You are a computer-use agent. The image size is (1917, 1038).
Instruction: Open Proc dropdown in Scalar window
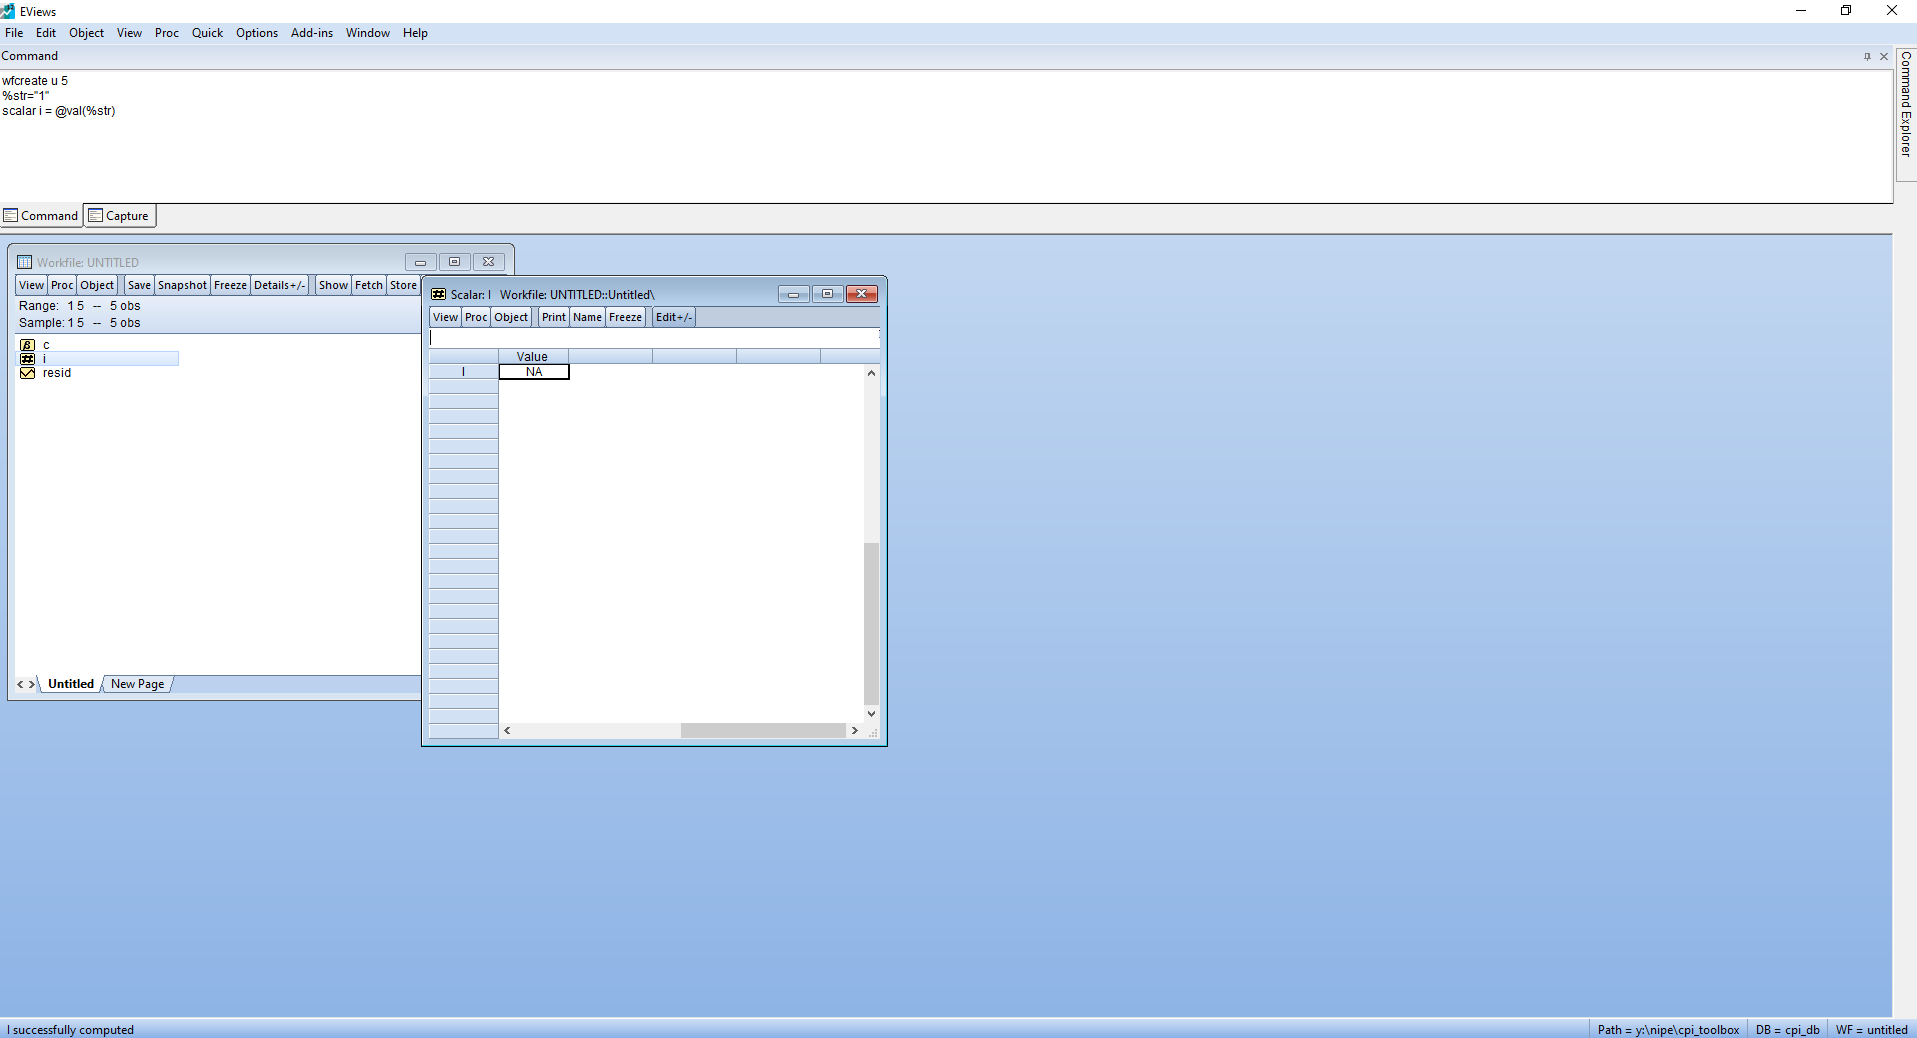(x=476, y=317)
